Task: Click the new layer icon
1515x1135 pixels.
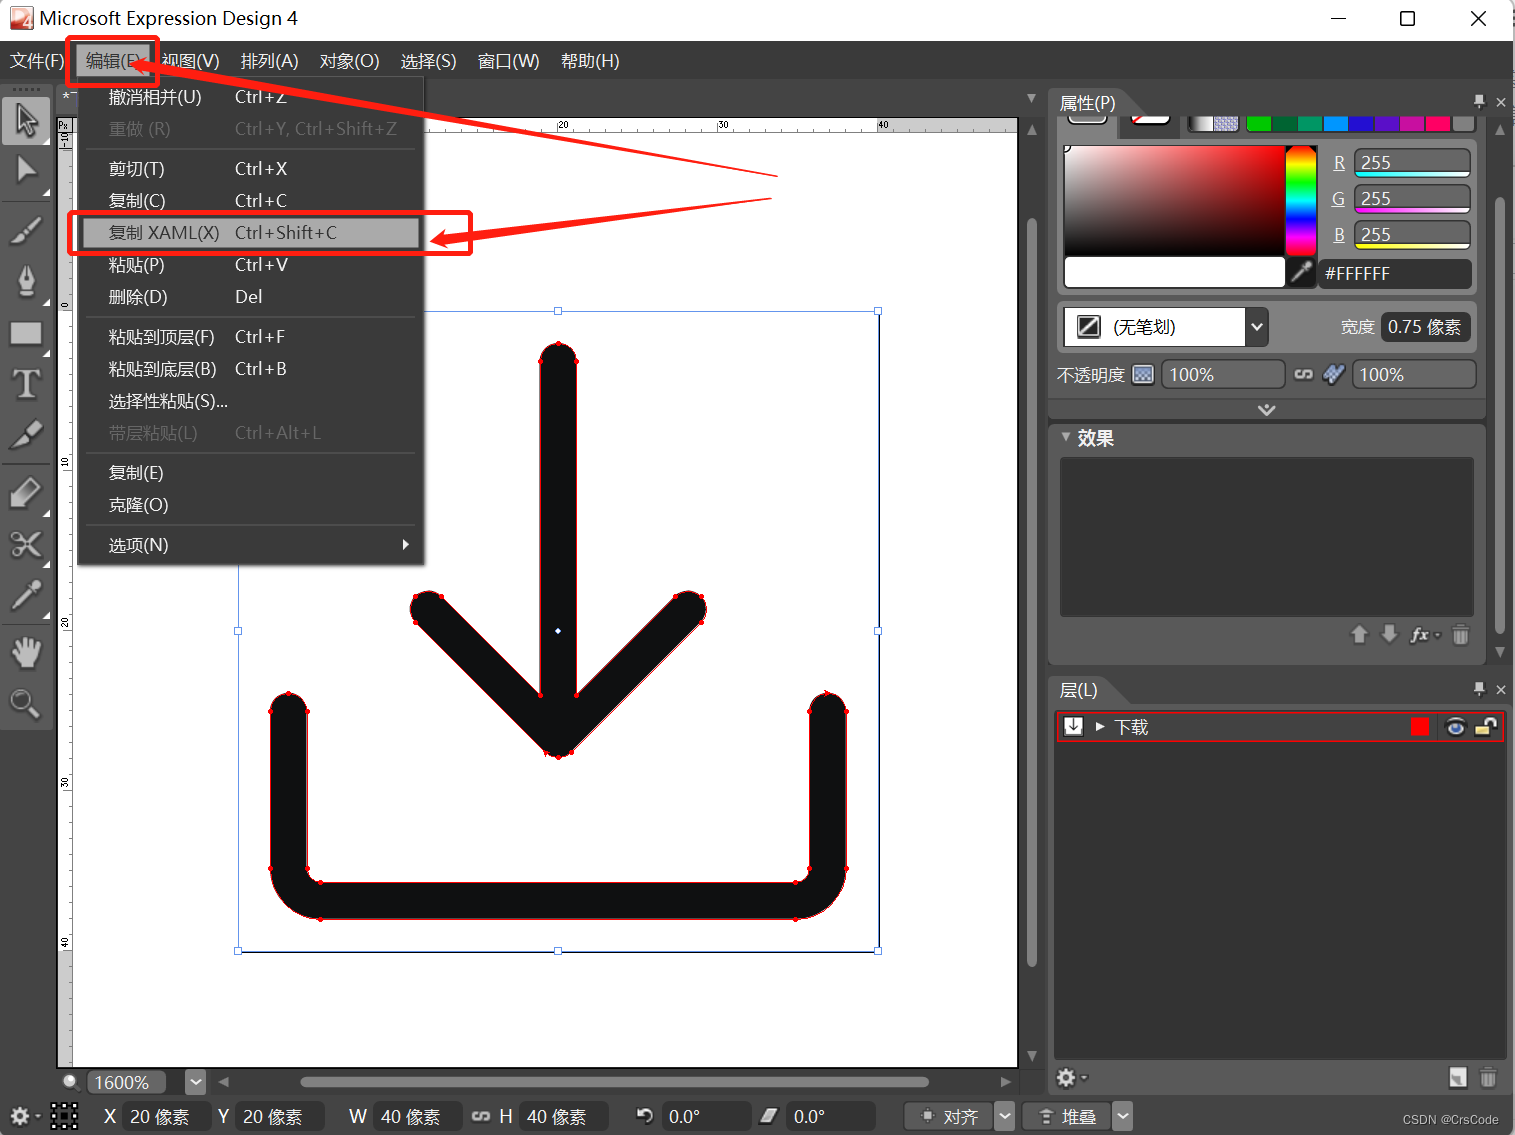Action: 1458,1077
